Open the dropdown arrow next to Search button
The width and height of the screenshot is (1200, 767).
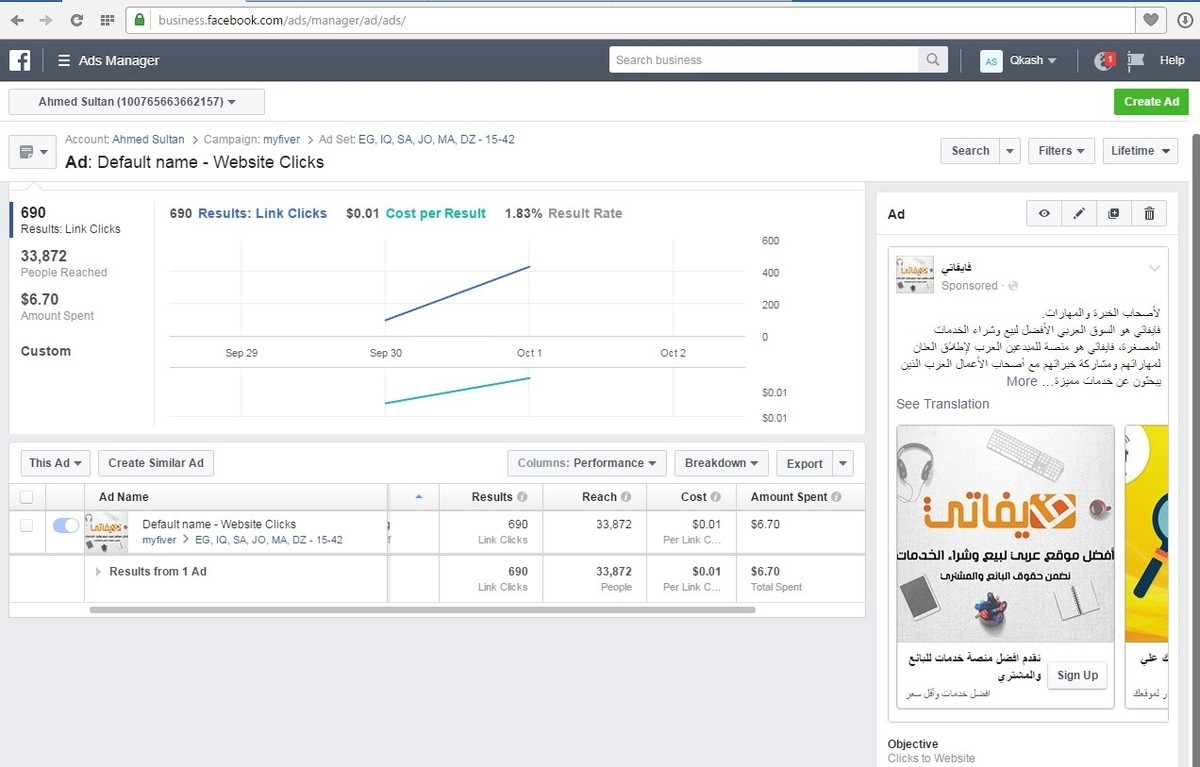1010,151
